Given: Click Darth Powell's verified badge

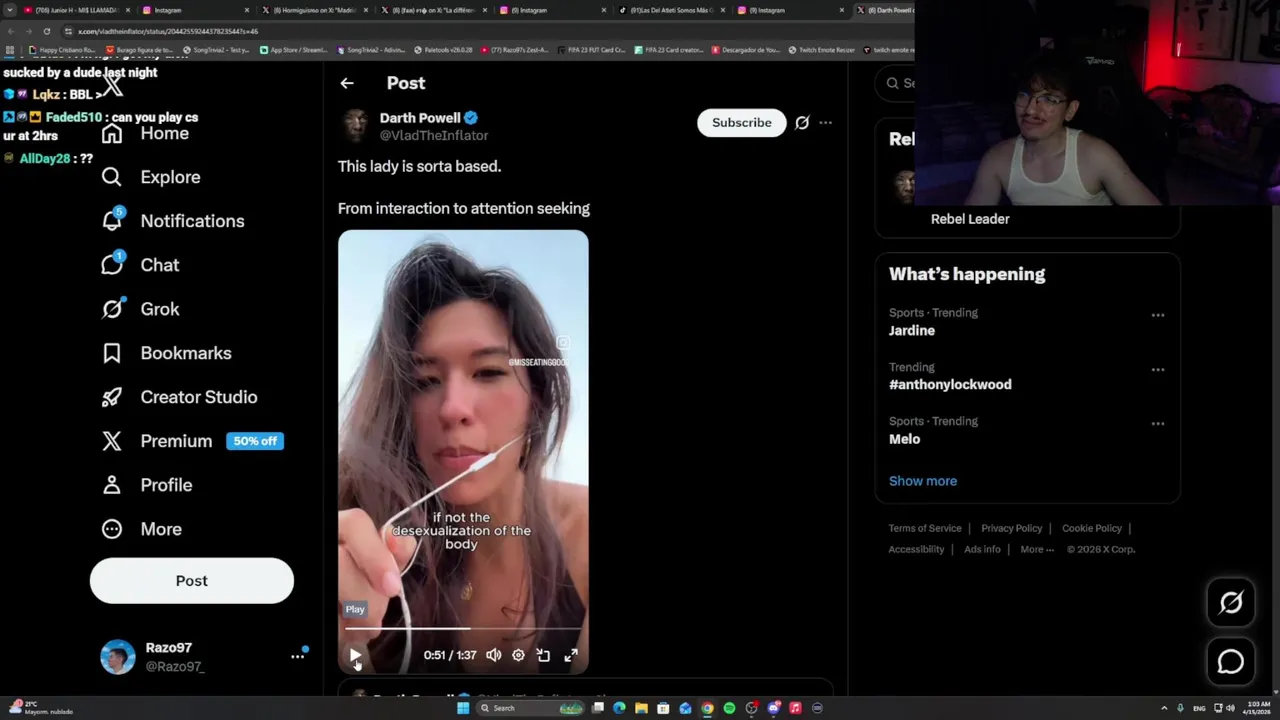Looking at the screenshot, I should pos(471,118).
